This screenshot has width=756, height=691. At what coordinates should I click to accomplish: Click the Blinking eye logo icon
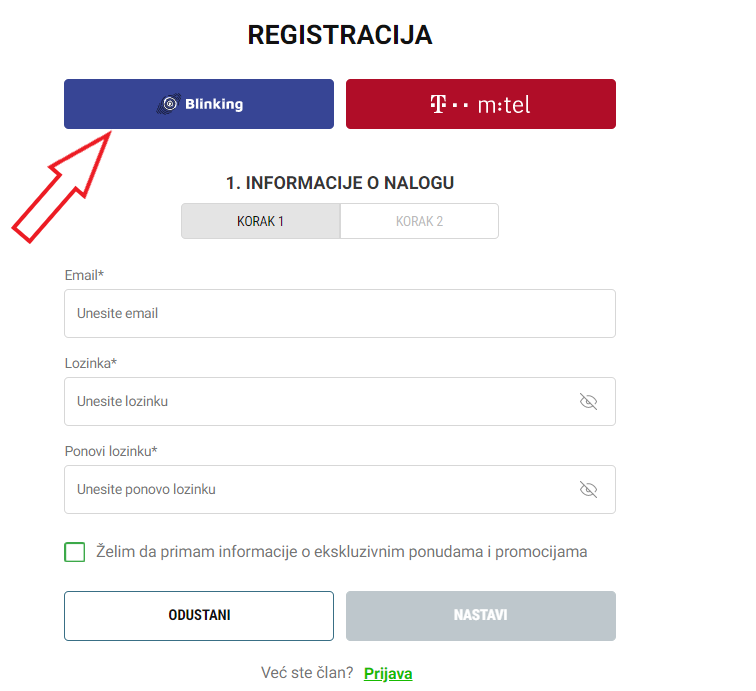click(169, 104)
